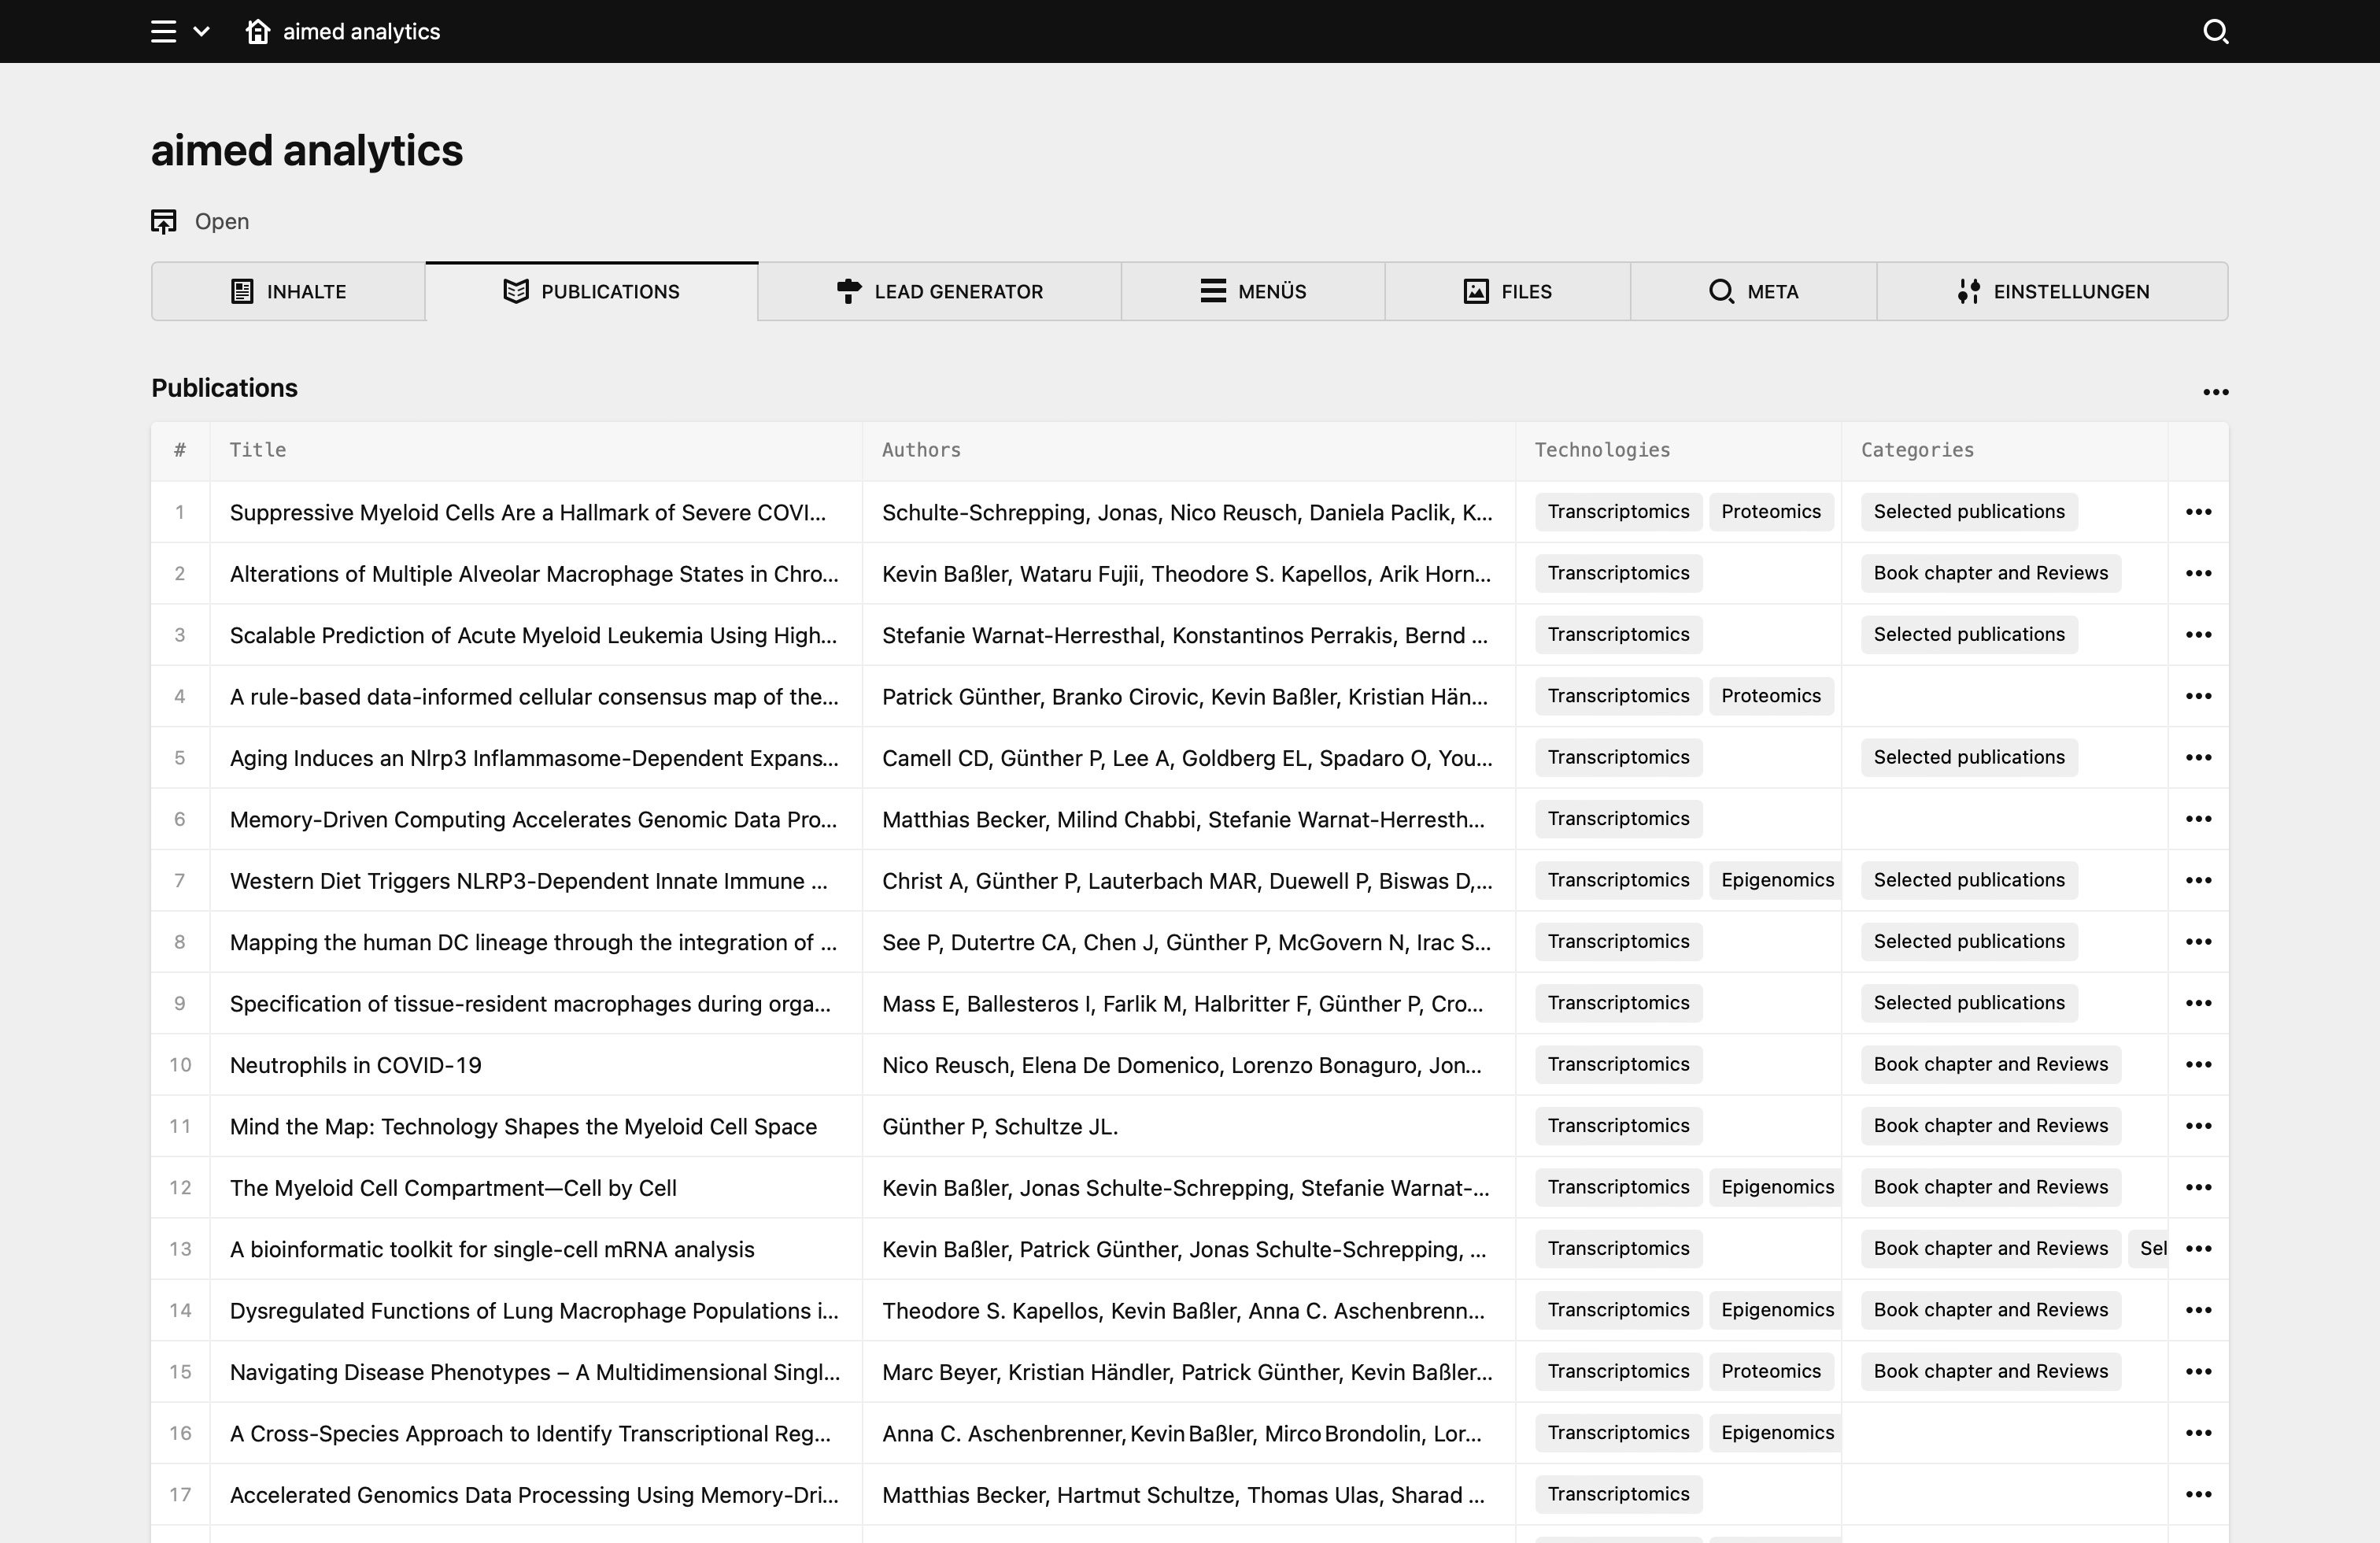Click Book chapter and Reviews tag in Alterations row

click(x=1990, y=573)
